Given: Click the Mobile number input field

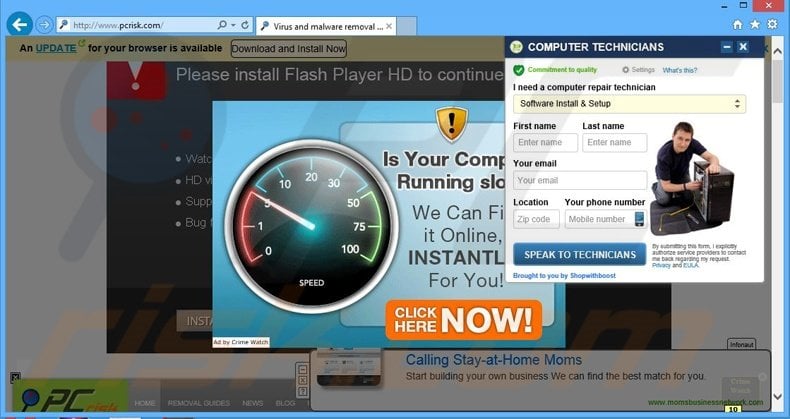Looking at the screenshot, I should click(606, 219).
